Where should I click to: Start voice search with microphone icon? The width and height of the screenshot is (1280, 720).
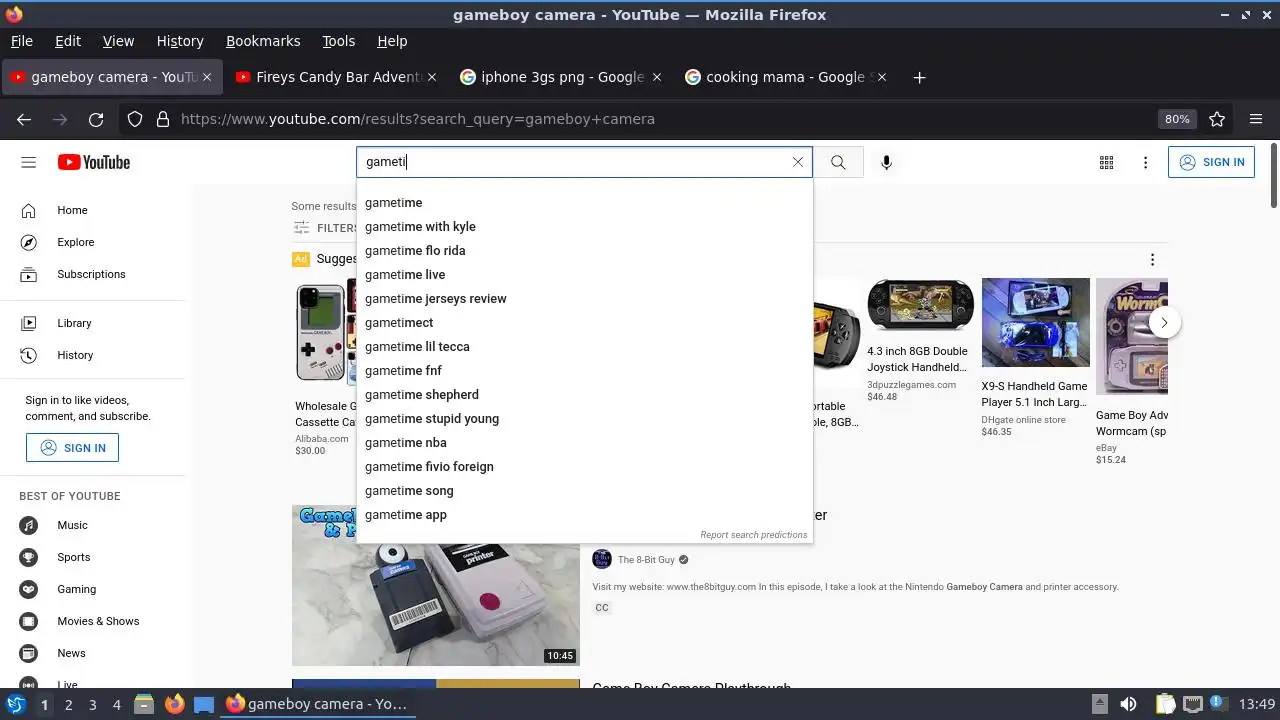(886, 162)
